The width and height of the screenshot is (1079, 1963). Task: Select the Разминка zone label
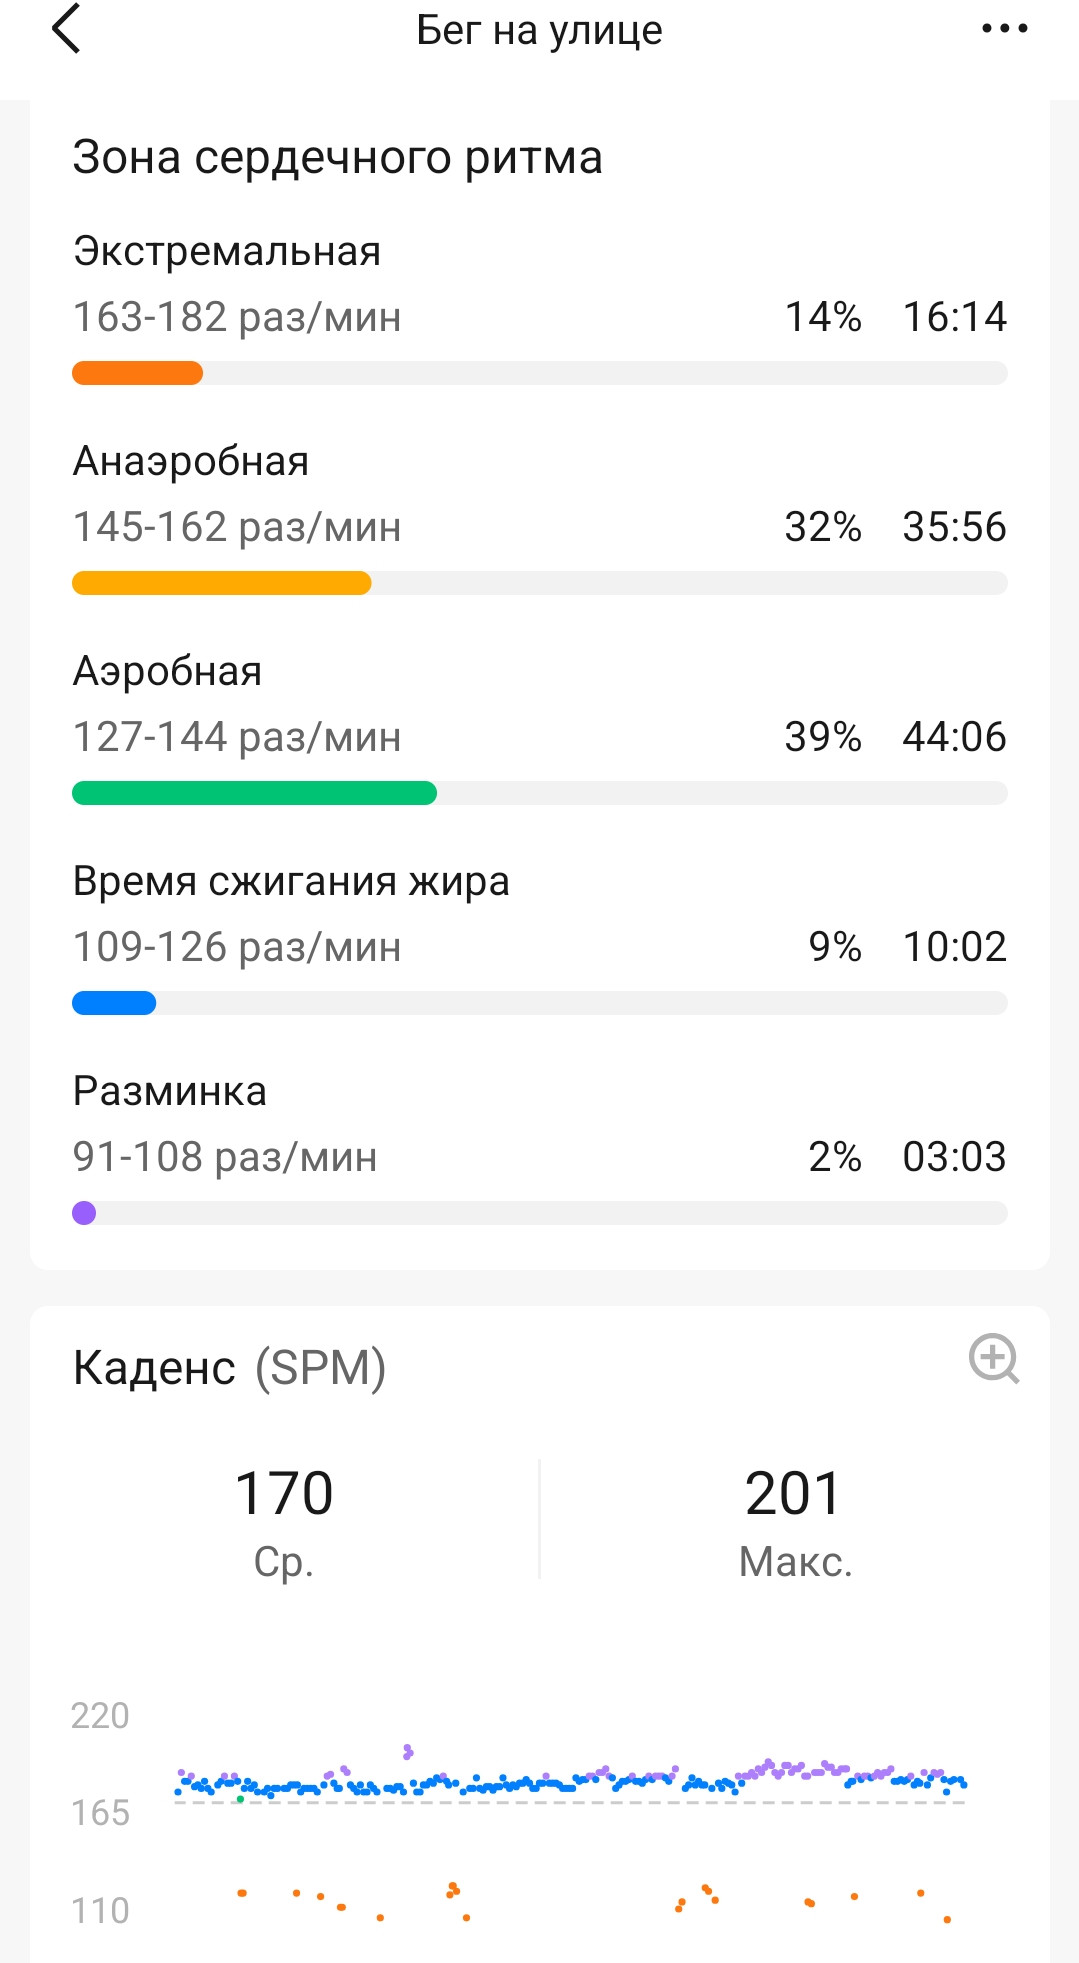(x=170, y=1091)
